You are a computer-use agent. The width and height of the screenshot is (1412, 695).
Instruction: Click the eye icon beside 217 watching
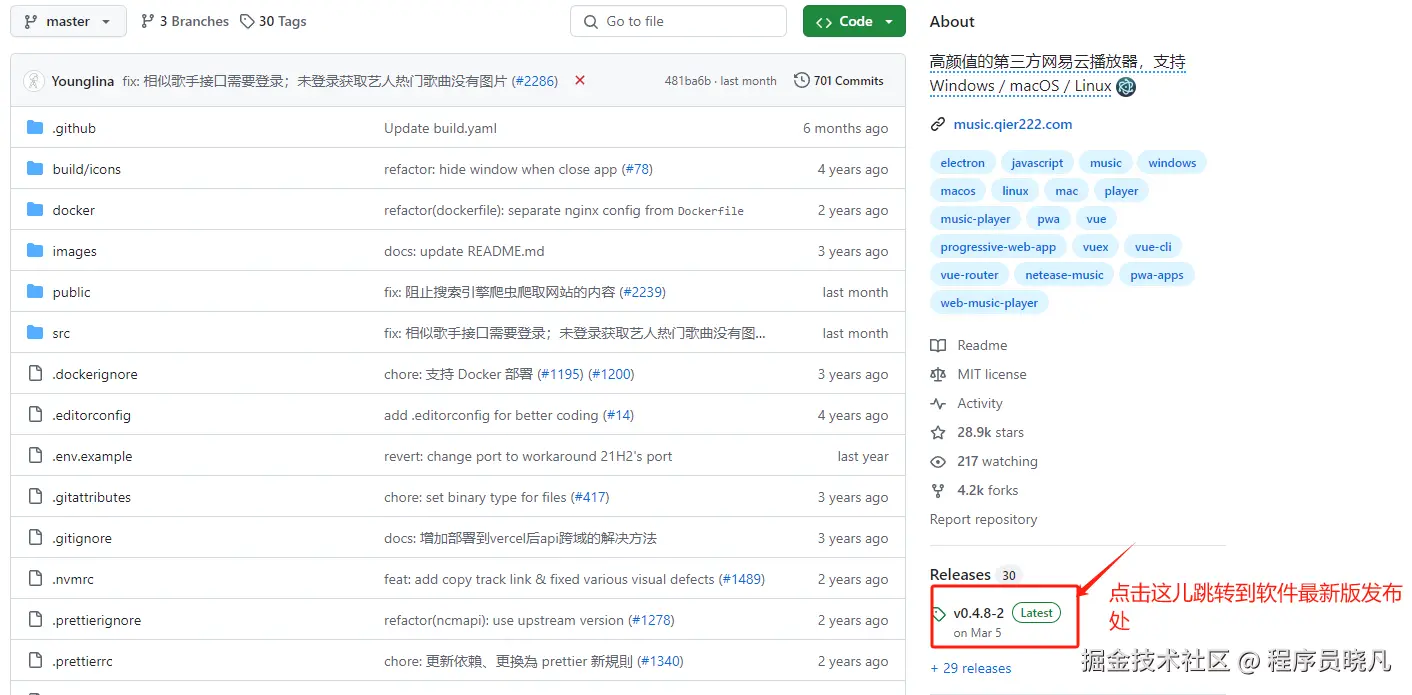[x=938, y=461]
